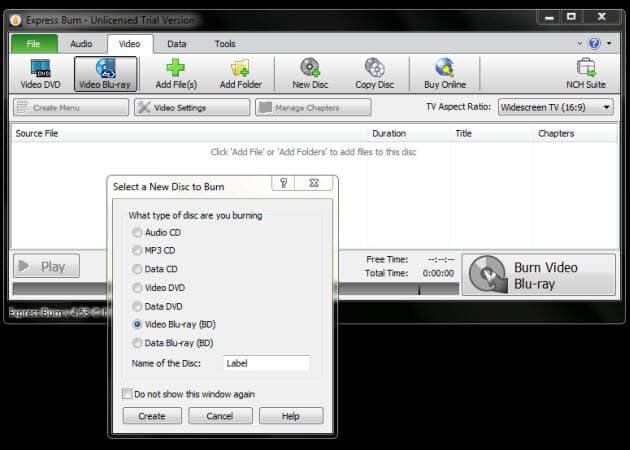The height and width of the screenshot is (450, 630).
Task: Click the Name of the Disc field
Action: [x=266, y=363]
